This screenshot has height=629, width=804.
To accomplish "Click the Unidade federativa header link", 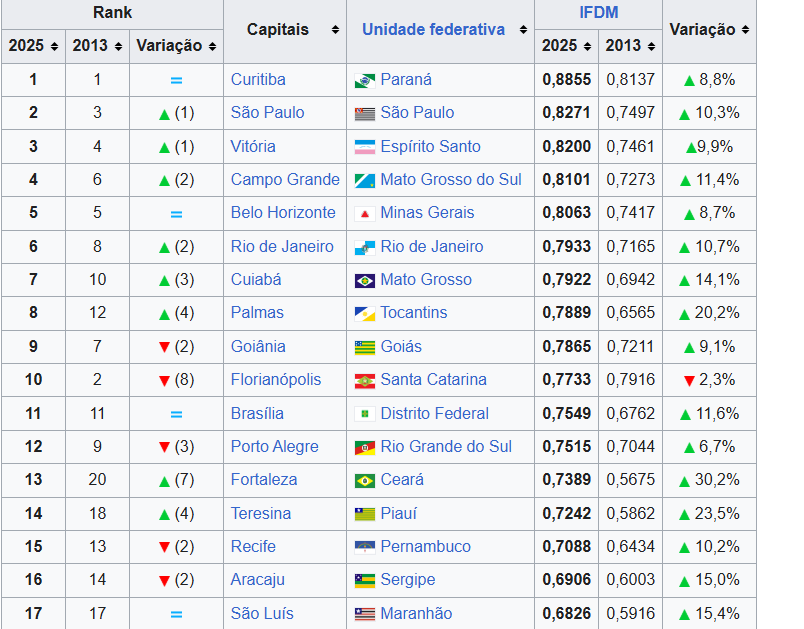I will 433,30.
